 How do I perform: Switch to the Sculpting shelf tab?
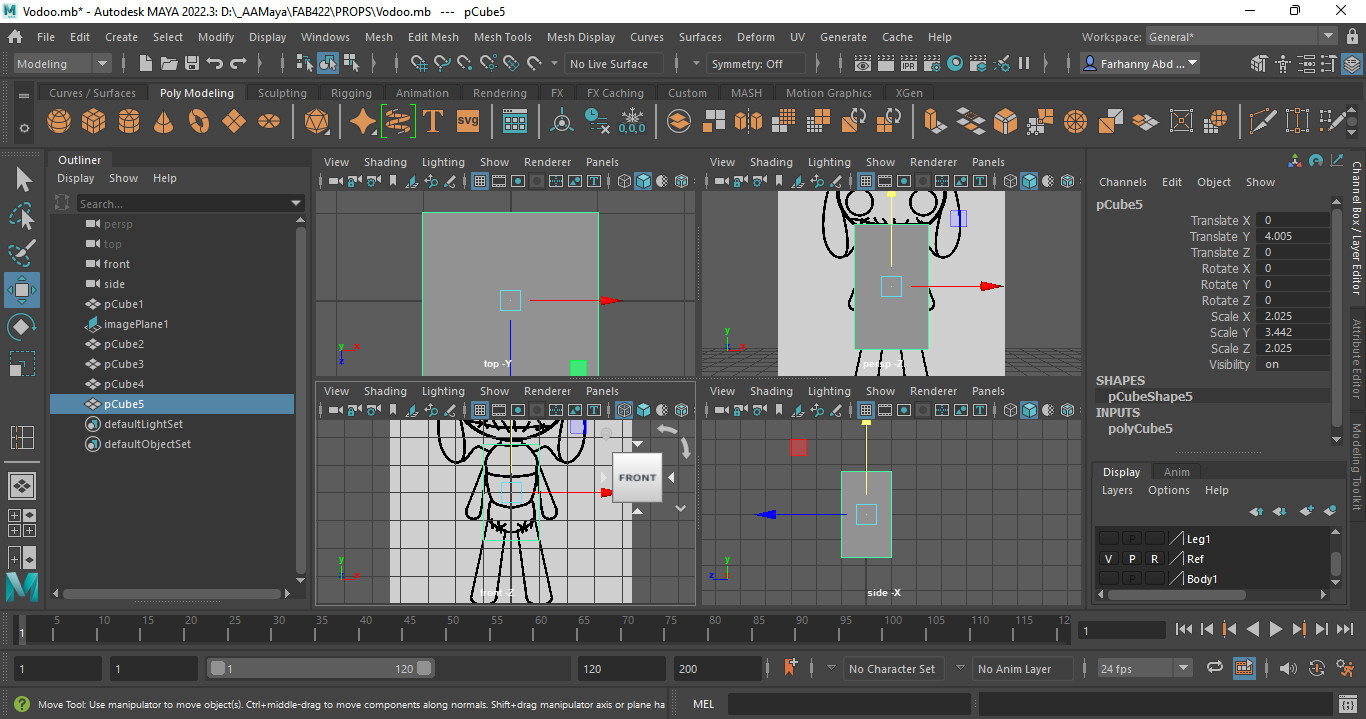coord(282,93)
